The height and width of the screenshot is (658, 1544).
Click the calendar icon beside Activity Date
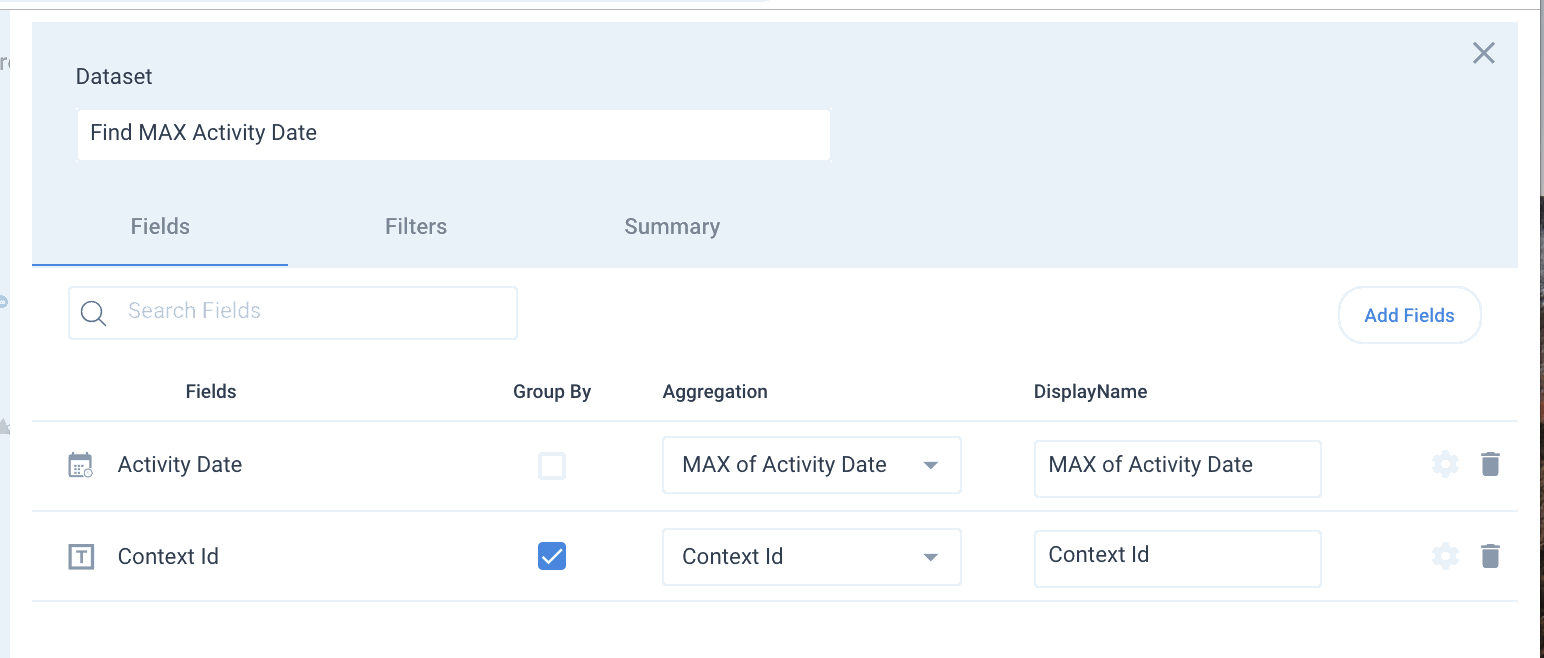80,465
